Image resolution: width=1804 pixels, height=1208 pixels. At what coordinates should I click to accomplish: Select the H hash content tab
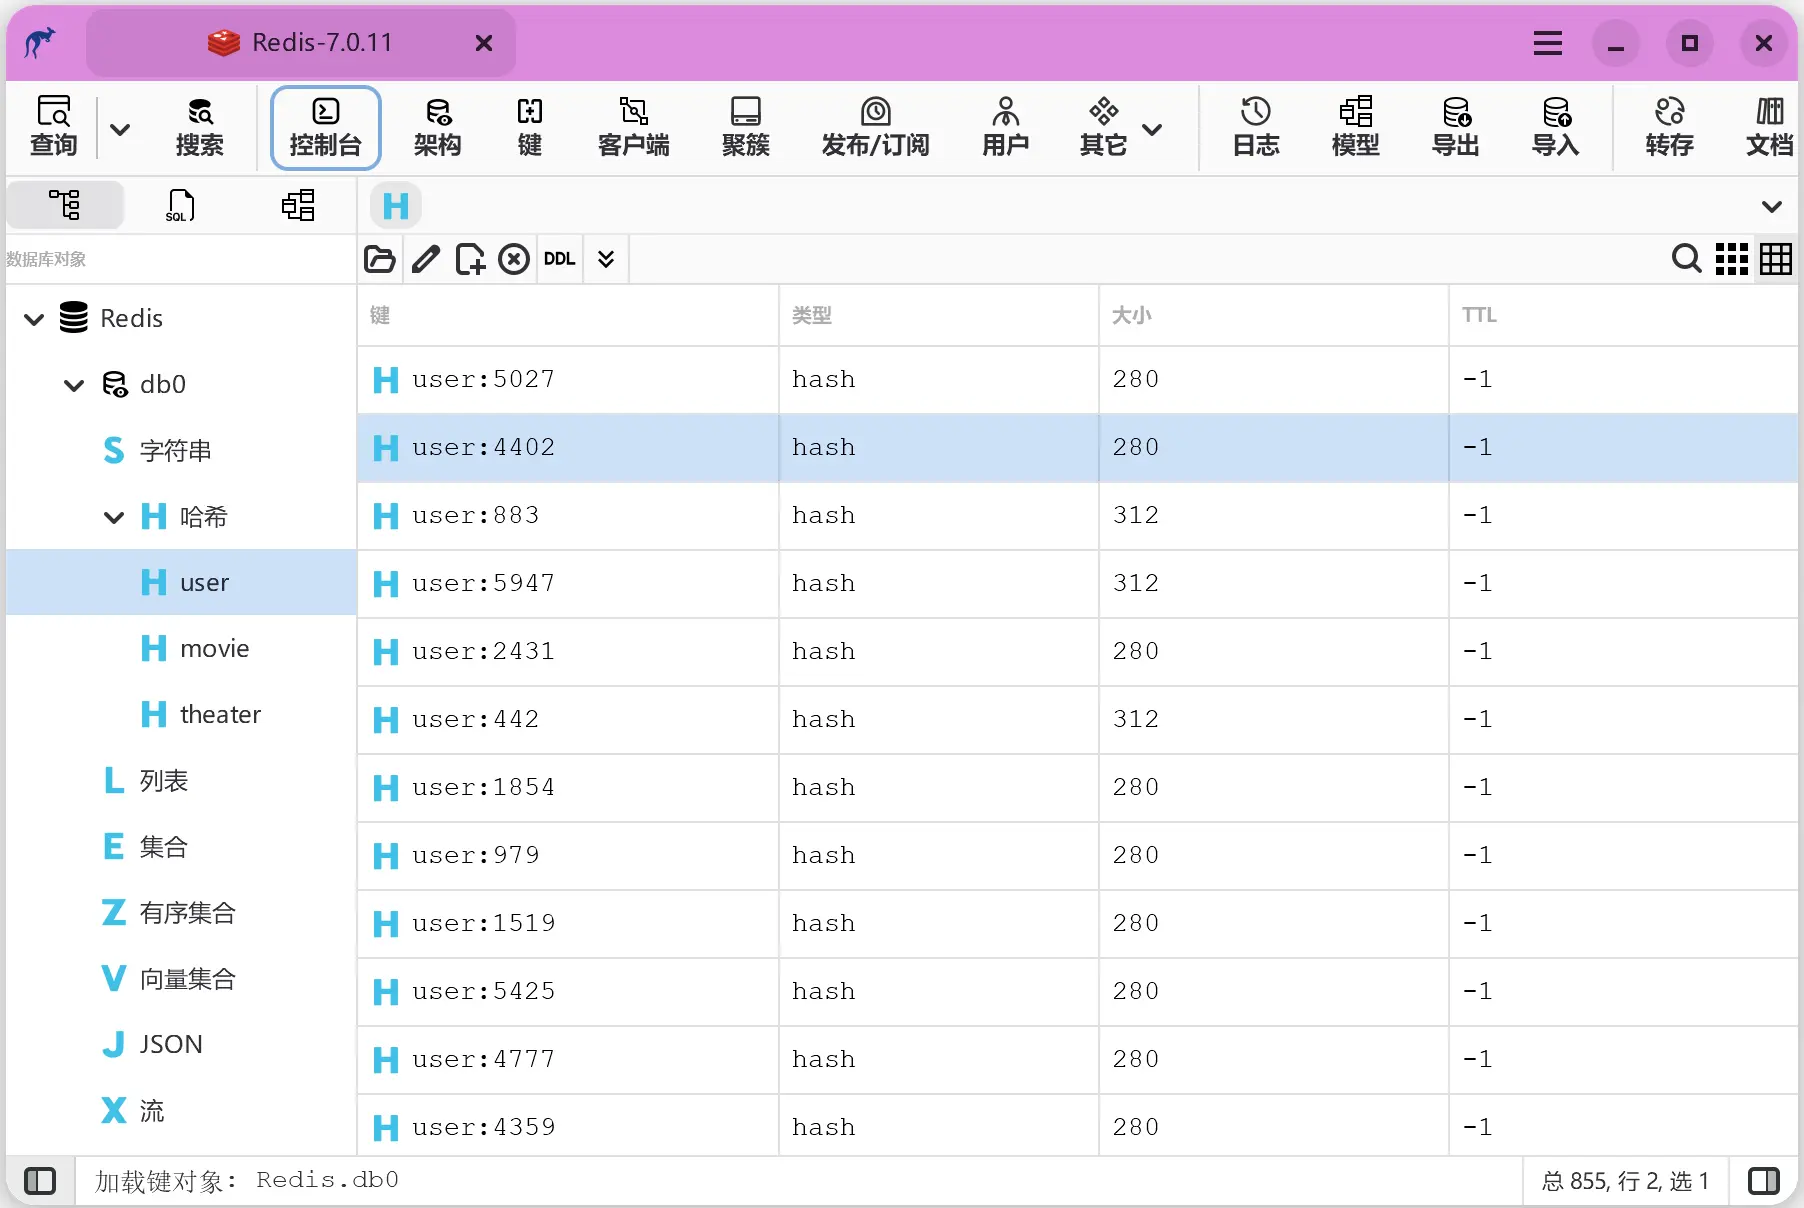click(x=396, y=206)
